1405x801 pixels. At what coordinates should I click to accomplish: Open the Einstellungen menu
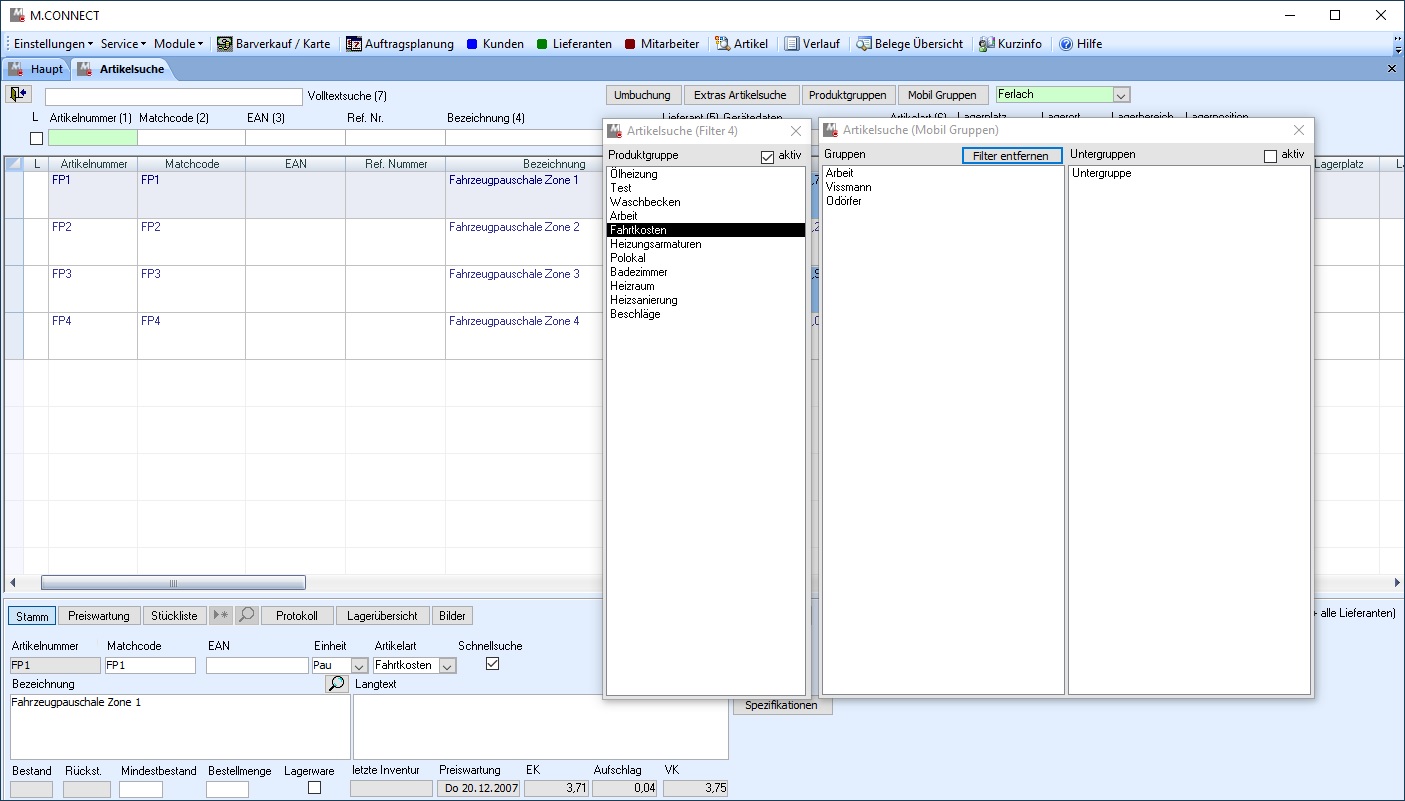point(53,44)
